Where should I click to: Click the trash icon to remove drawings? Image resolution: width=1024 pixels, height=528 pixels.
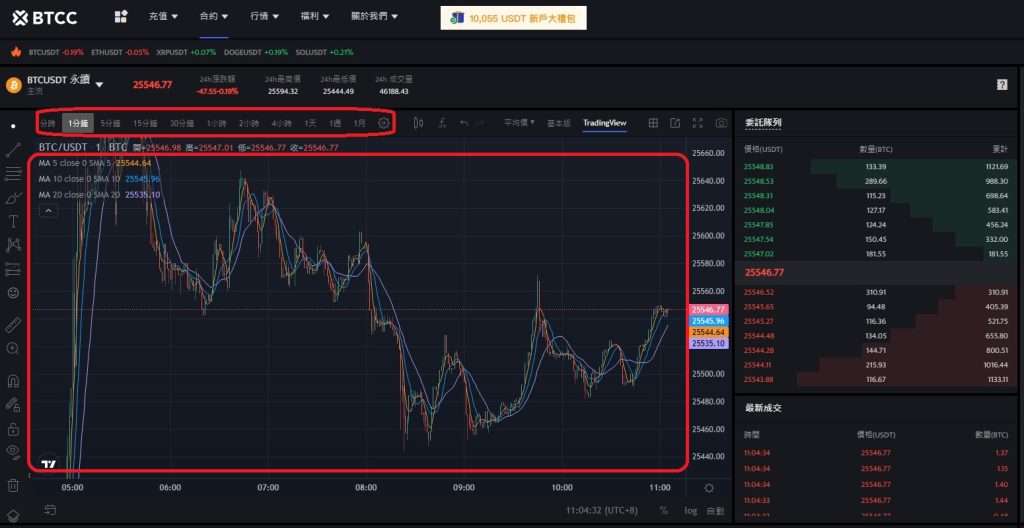click(x=13, y=485)
